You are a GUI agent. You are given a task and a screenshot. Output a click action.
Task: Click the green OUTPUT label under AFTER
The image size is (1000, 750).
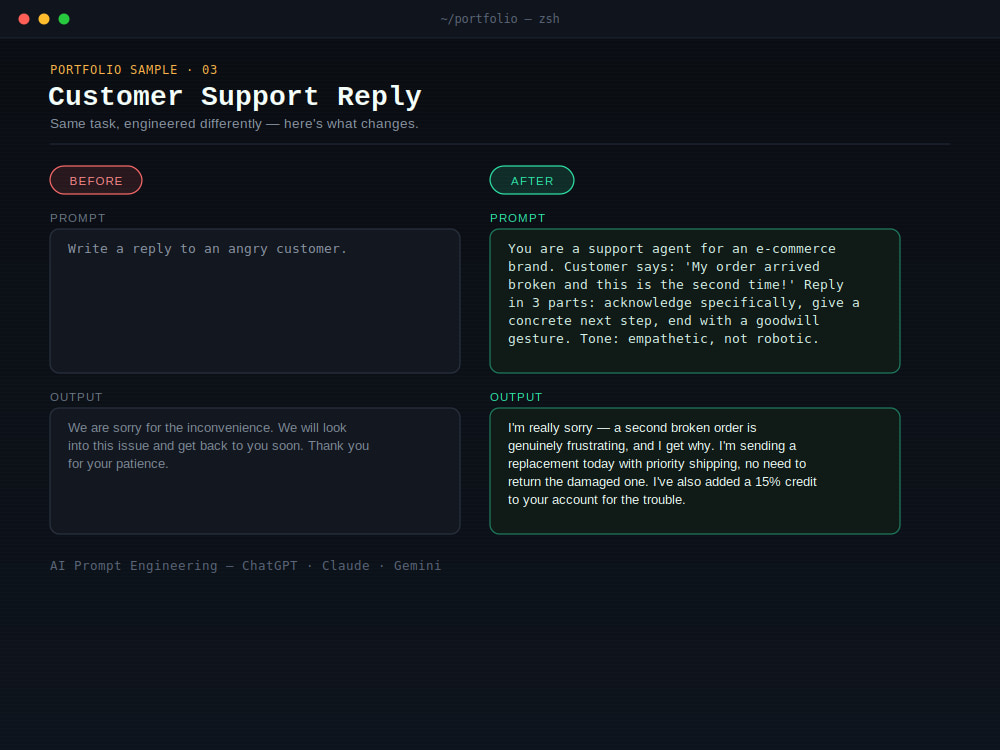click(x=517, y=397)
